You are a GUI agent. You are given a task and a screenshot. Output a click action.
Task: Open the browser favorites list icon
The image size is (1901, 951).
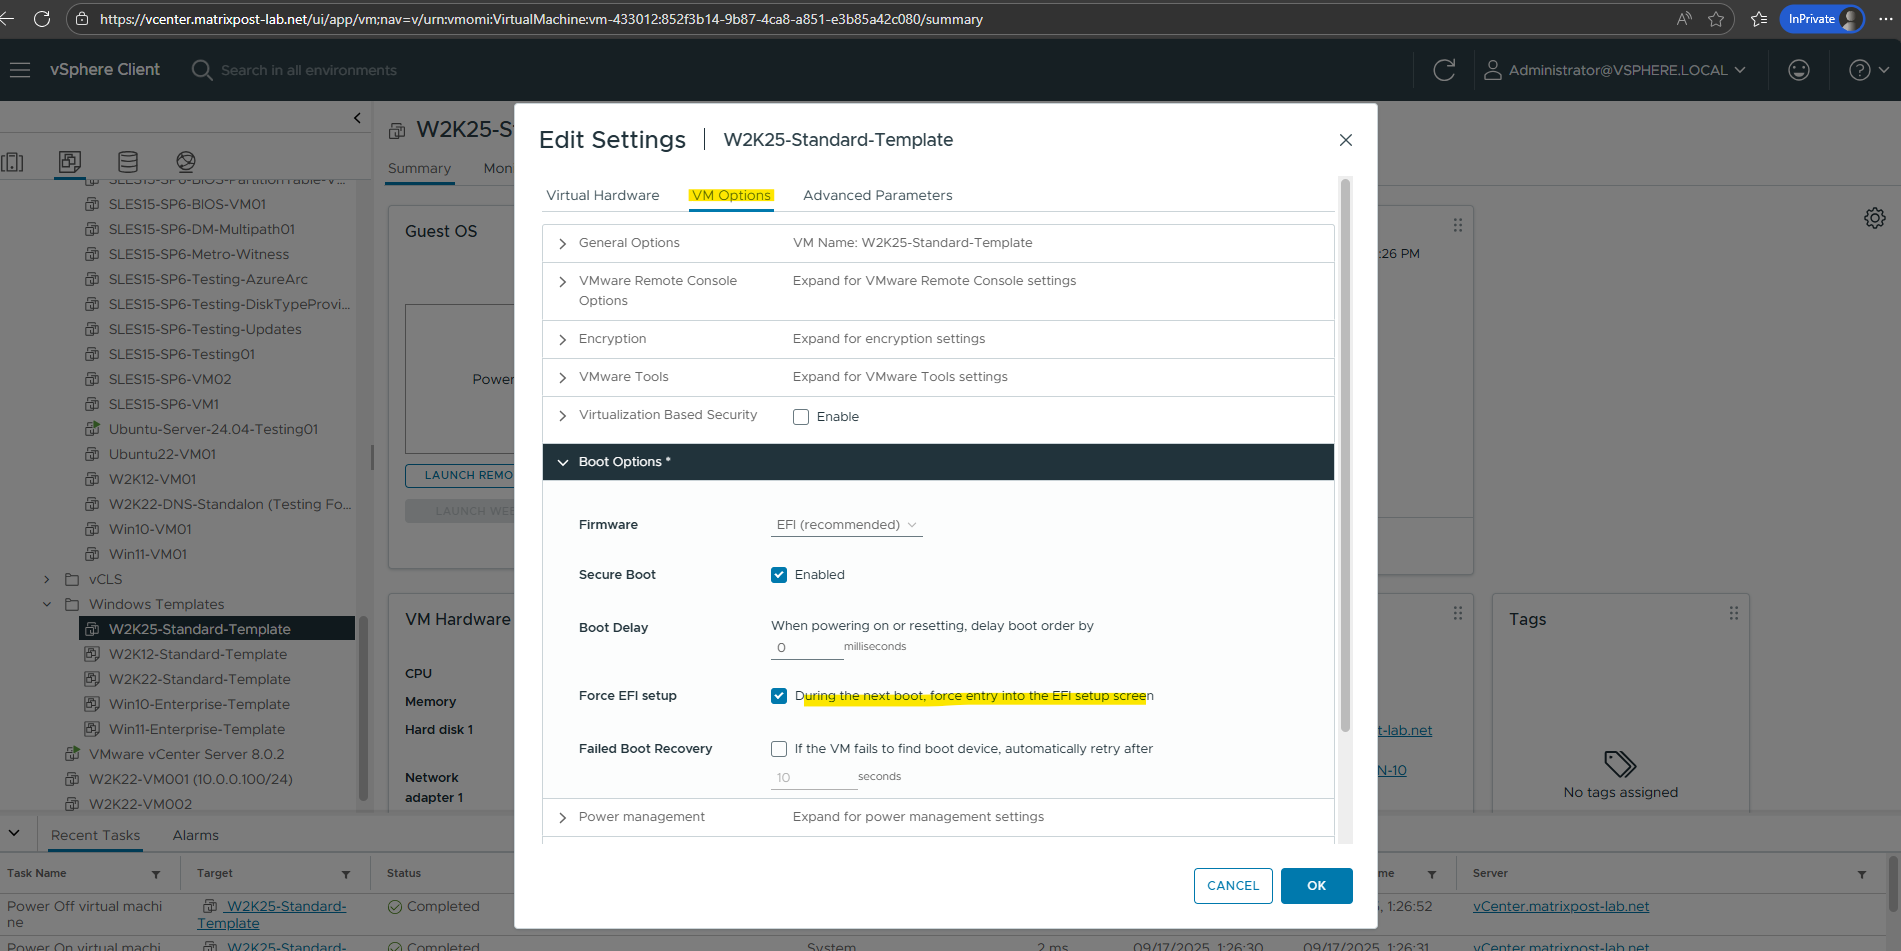[1759, 19]
